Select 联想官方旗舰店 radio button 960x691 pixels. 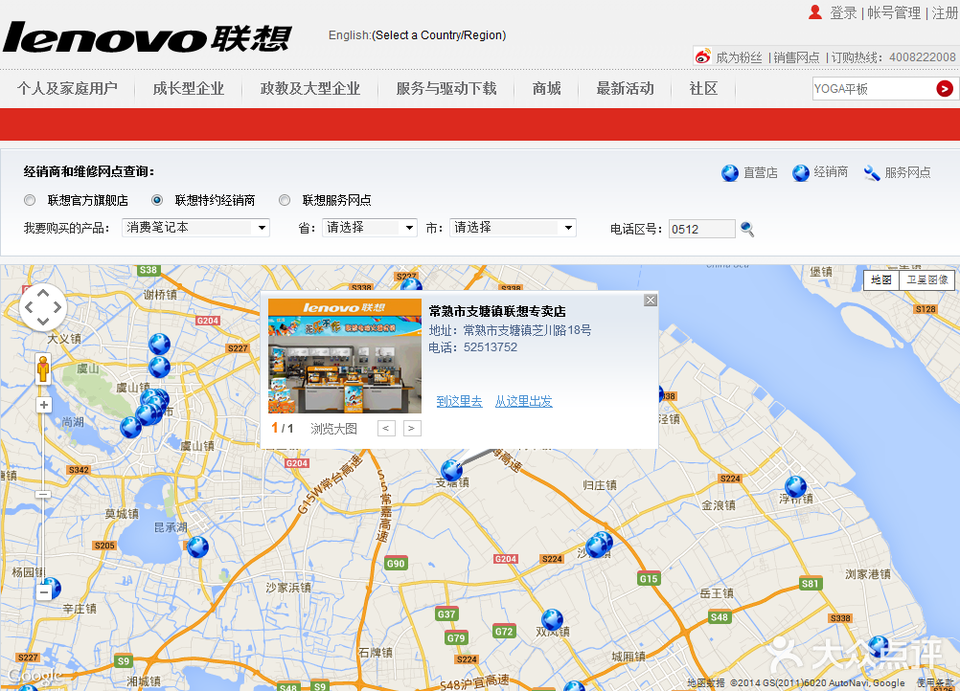click(x=29, y=200)
